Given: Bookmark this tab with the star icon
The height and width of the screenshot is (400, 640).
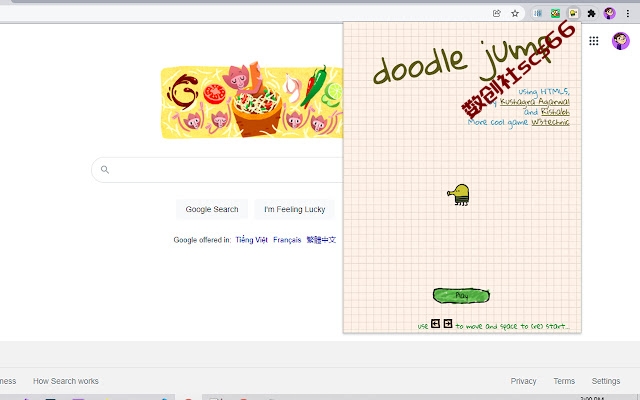Looking at the screenshot, I should pyautogui.click(x=515, y=13).
